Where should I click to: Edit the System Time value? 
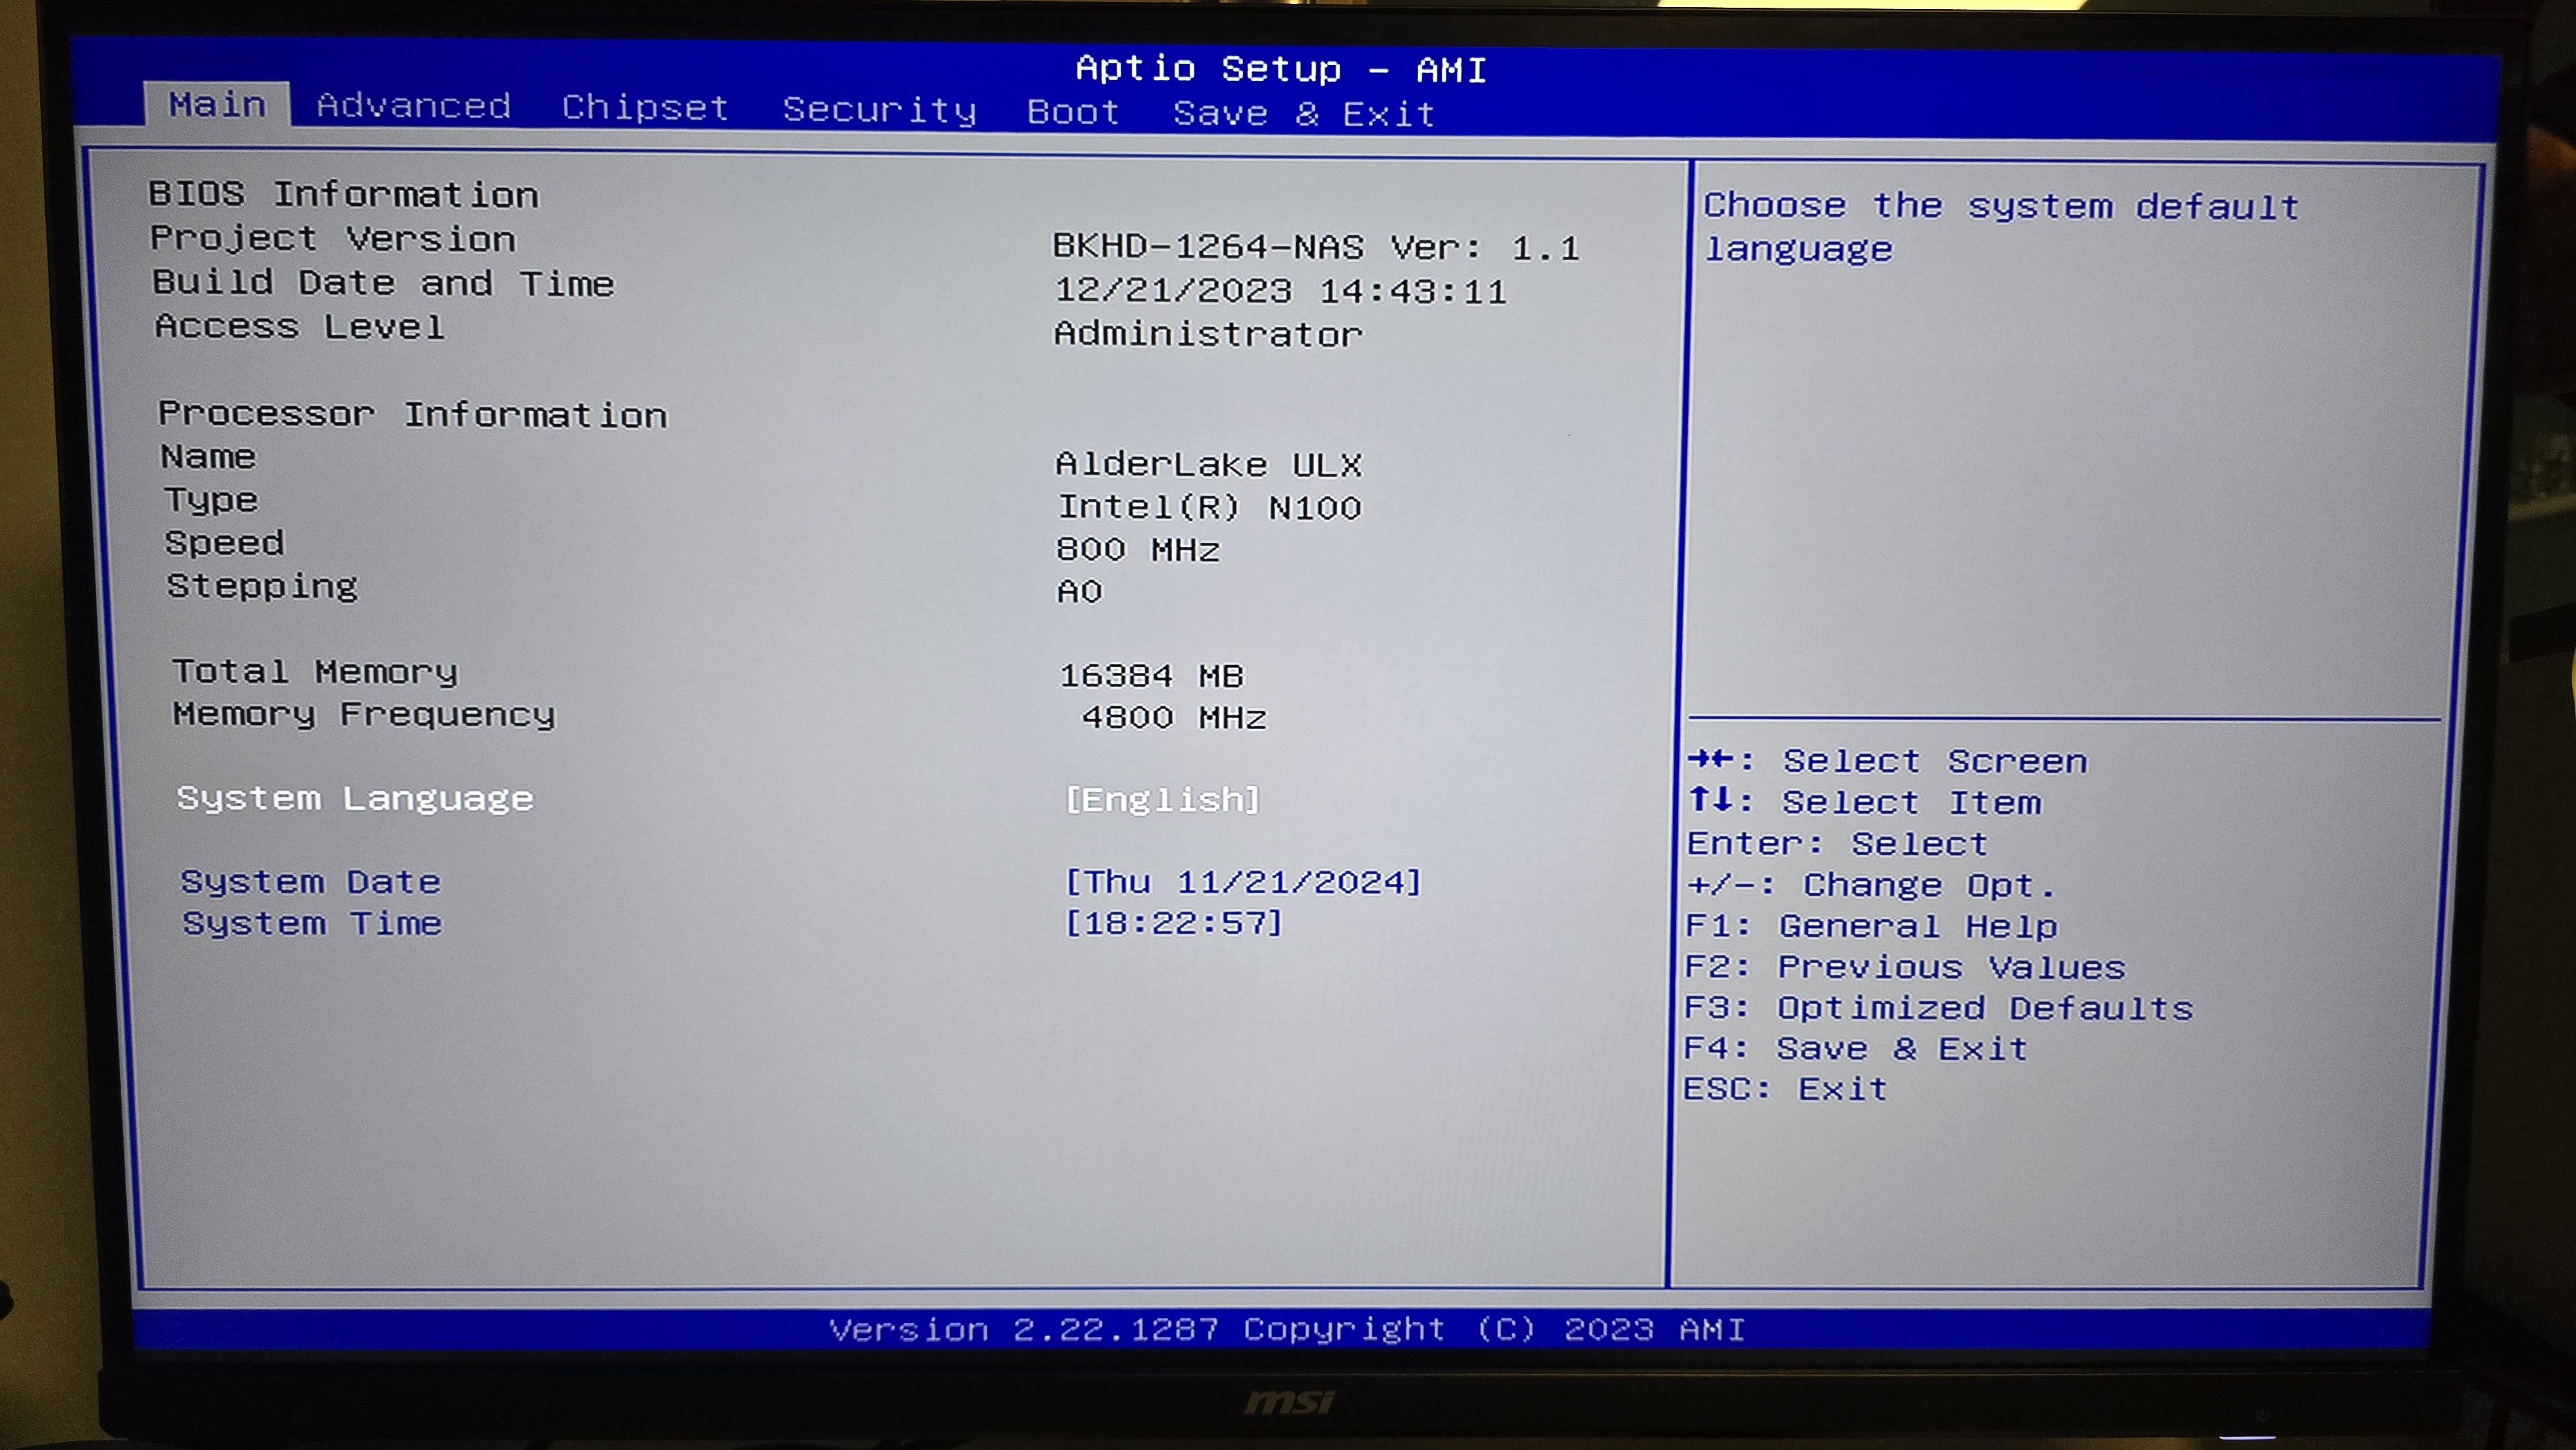click(1173, 922)
